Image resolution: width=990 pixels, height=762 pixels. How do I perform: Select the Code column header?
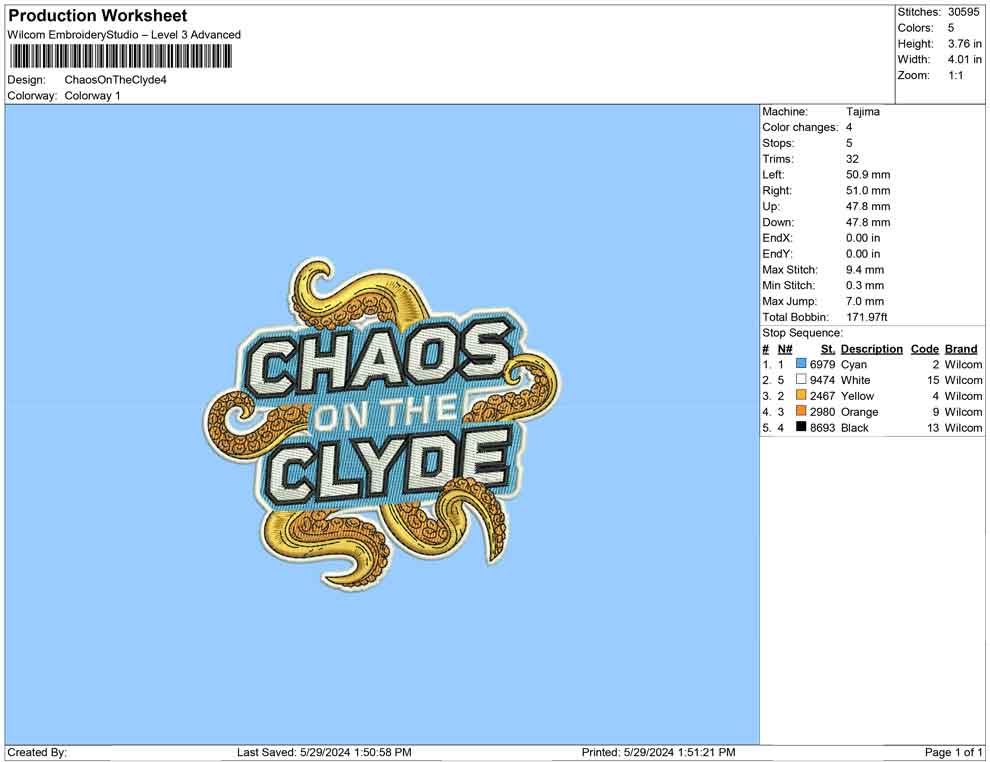coord(924,349)
